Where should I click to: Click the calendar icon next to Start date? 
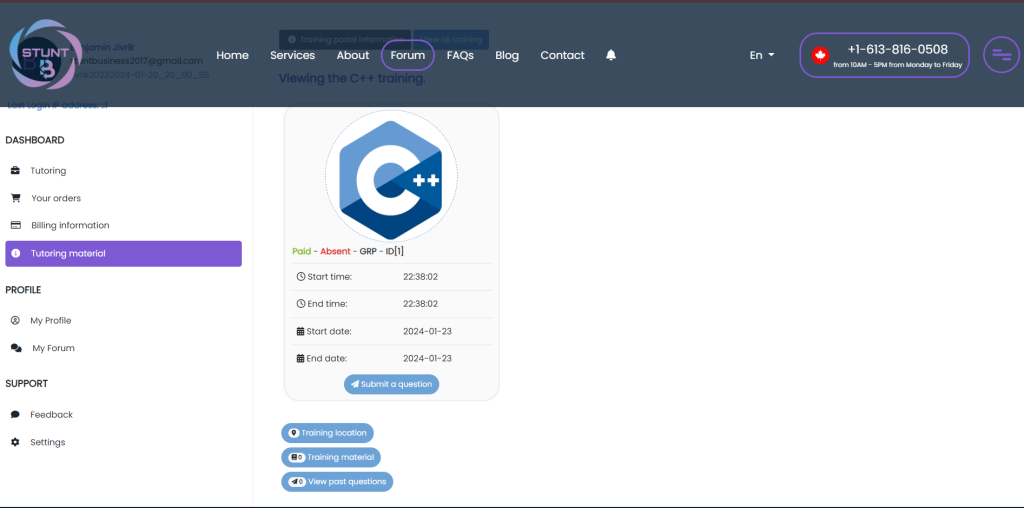pyautogui.click(x=300, y=331)
